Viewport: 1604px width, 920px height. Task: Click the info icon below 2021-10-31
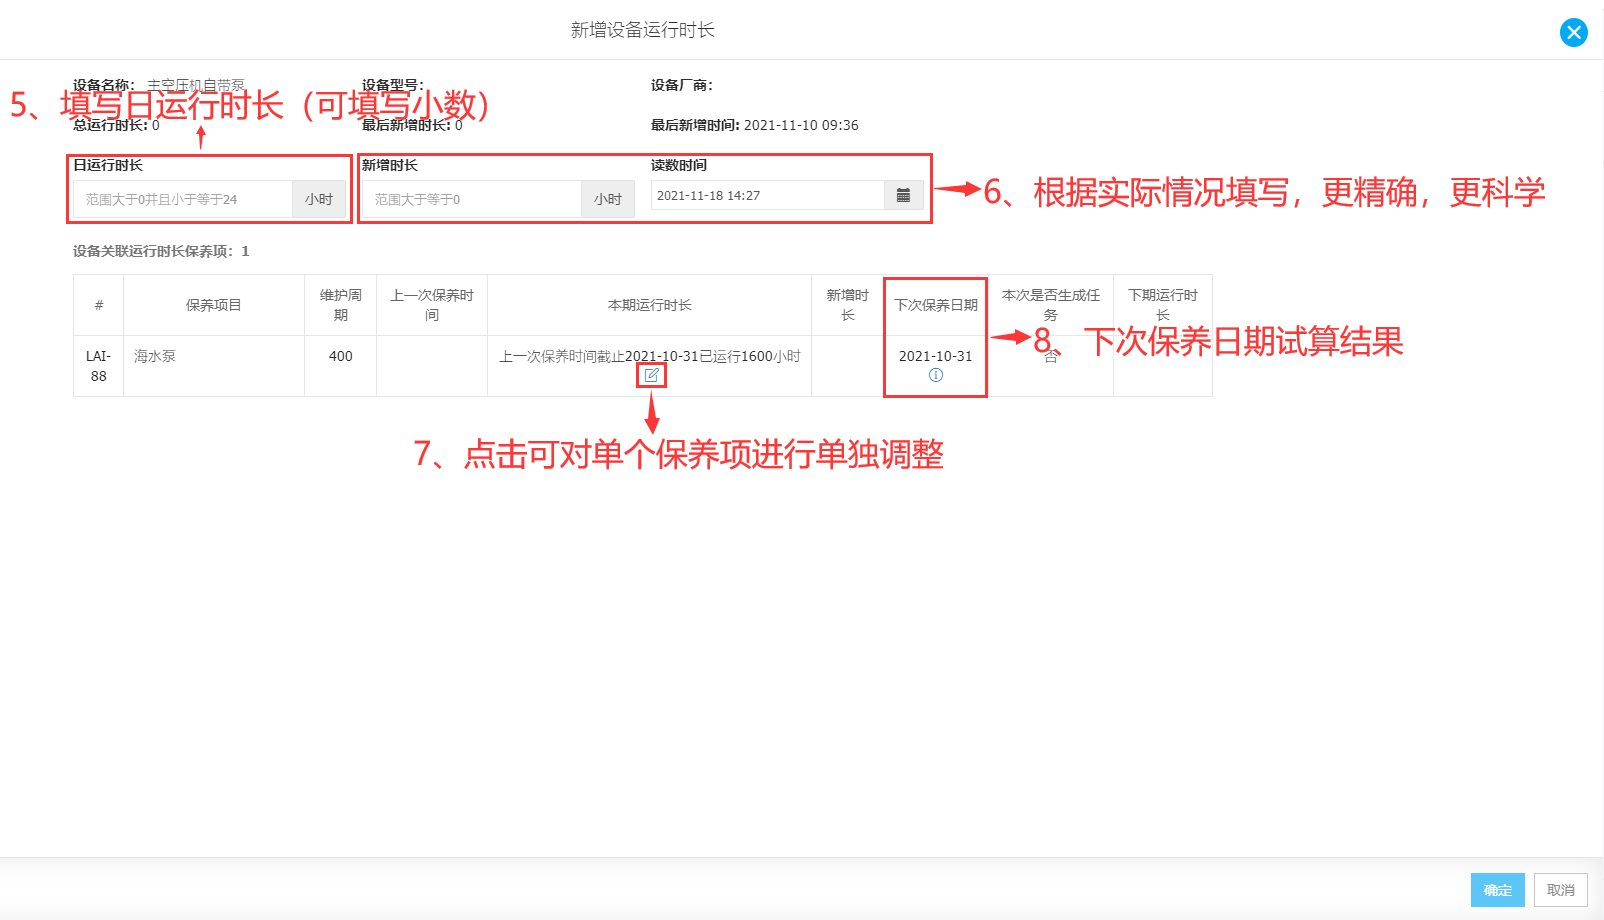[x=936, y=375]
